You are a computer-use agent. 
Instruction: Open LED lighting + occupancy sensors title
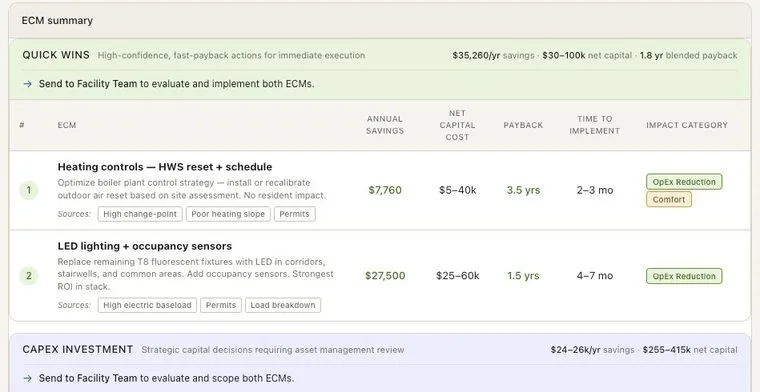coord(145,246)
